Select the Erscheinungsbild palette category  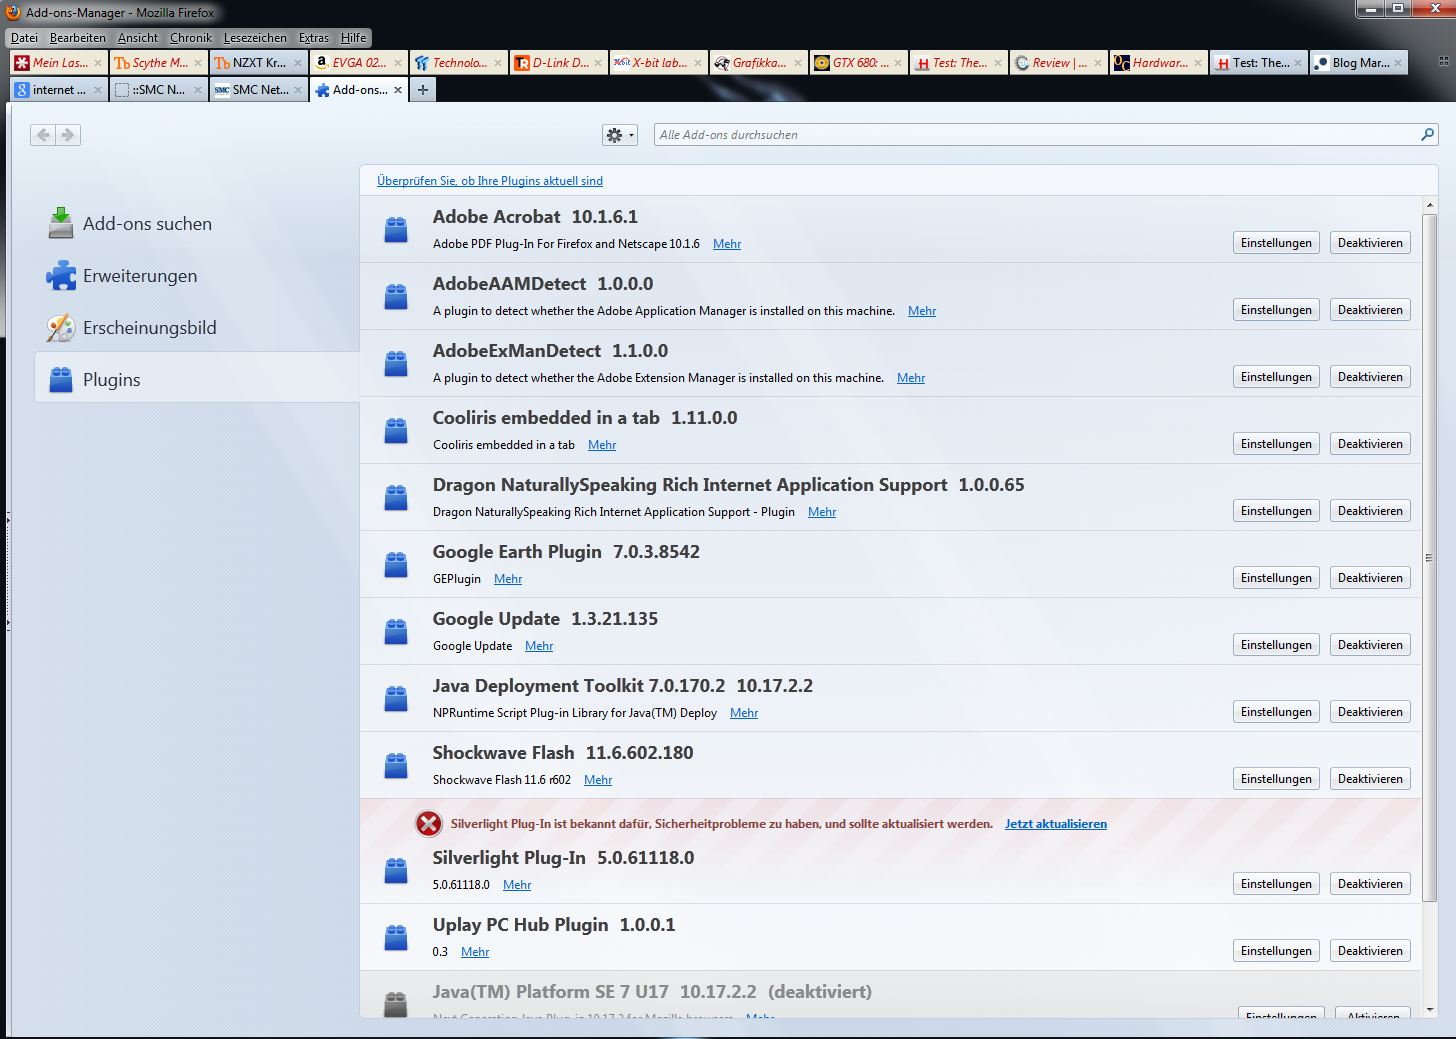[x=149, y=328]
